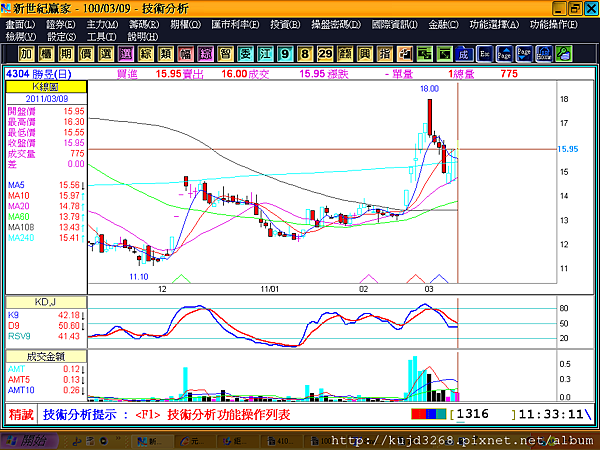Click the K9 value row
Image resolution: width=600 pixels, height=450 pixels.
coord(44,315)
